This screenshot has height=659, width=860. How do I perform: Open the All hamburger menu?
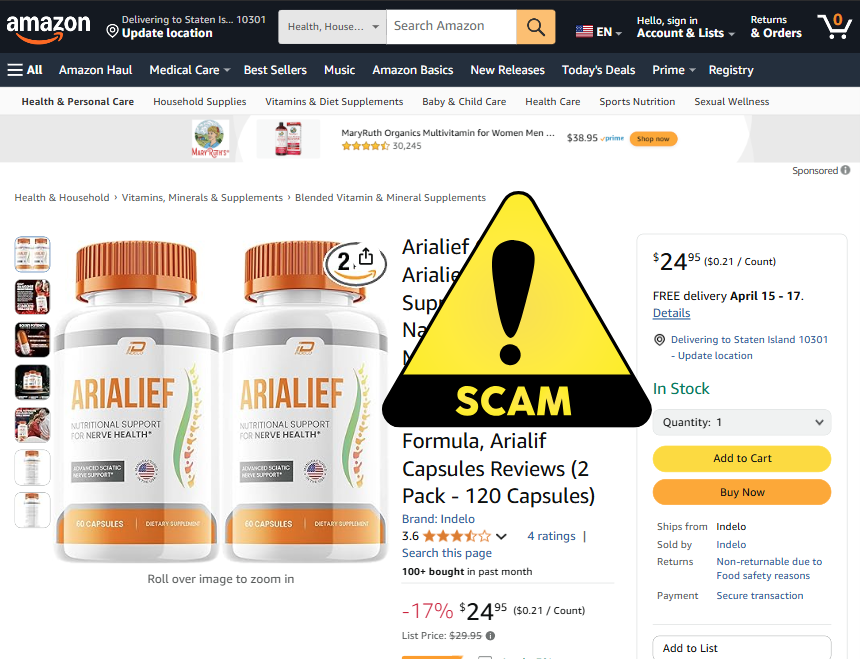[25, 70]
